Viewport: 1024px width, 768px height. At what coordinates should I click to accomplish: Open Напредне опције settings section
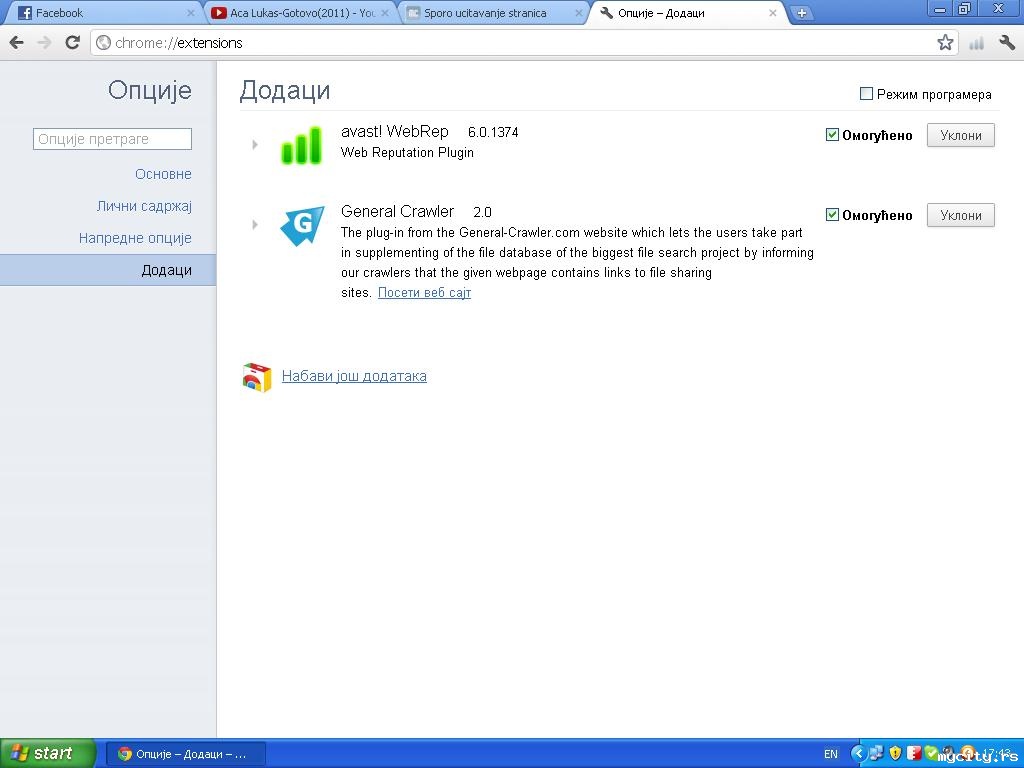(135, 238)
